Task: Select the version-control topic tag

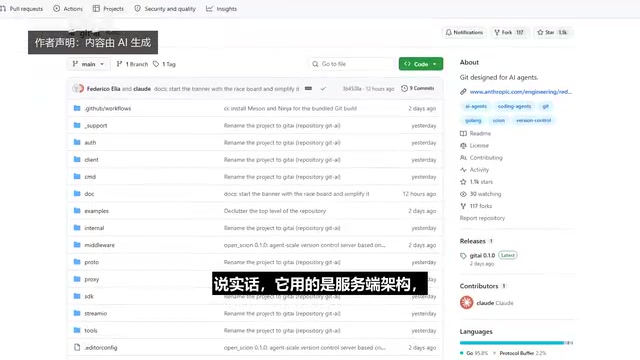Action: [533, 120]
